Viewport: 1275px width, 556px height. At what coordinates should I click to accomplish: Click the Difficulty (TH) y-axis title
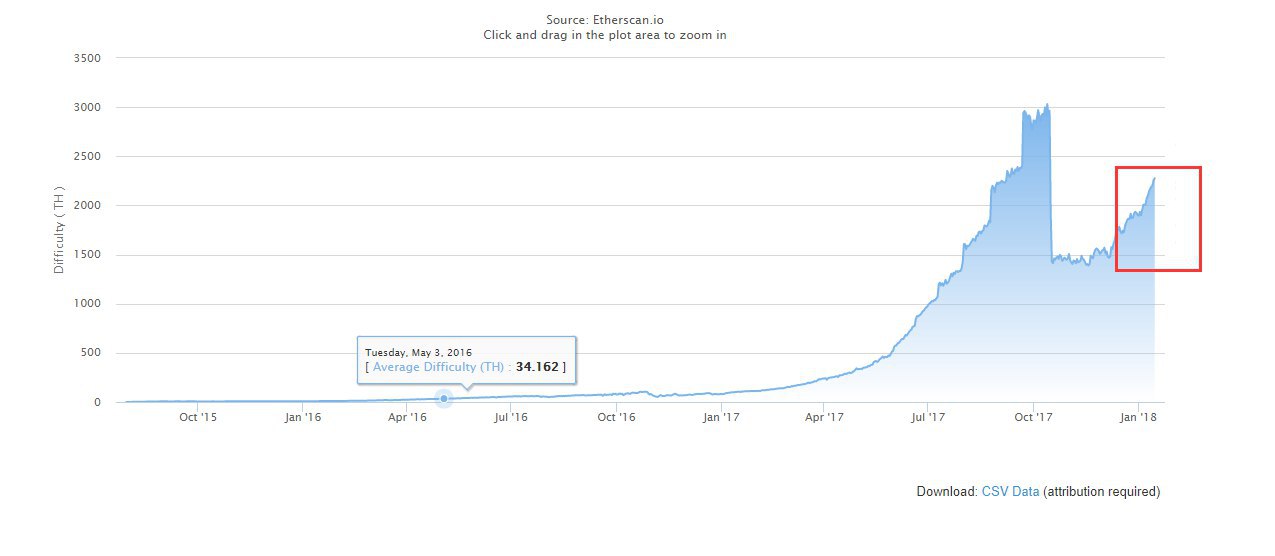pos(59,230)
